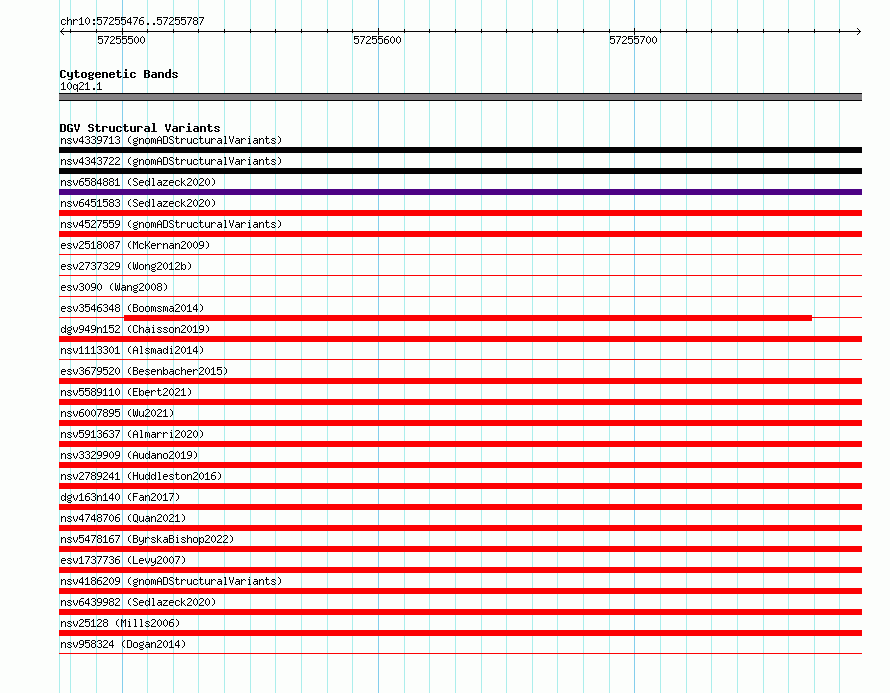Click the shorter red bar for esv3546348

point(468,318)
